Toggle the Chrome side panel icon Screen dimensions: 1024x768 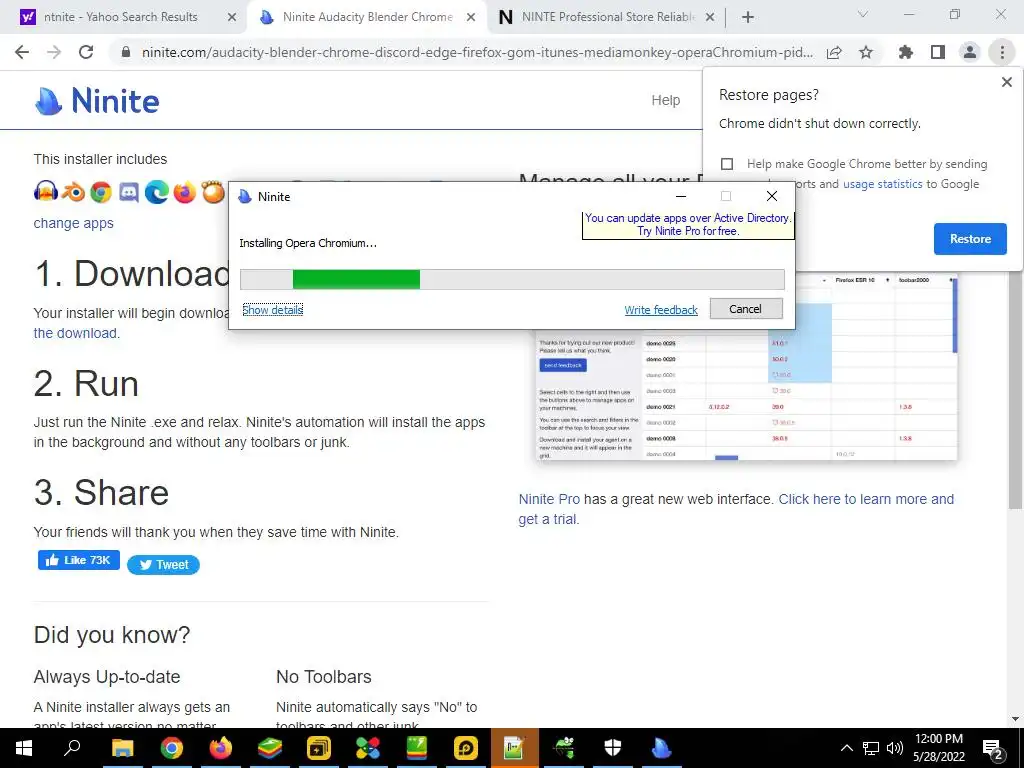938,52
